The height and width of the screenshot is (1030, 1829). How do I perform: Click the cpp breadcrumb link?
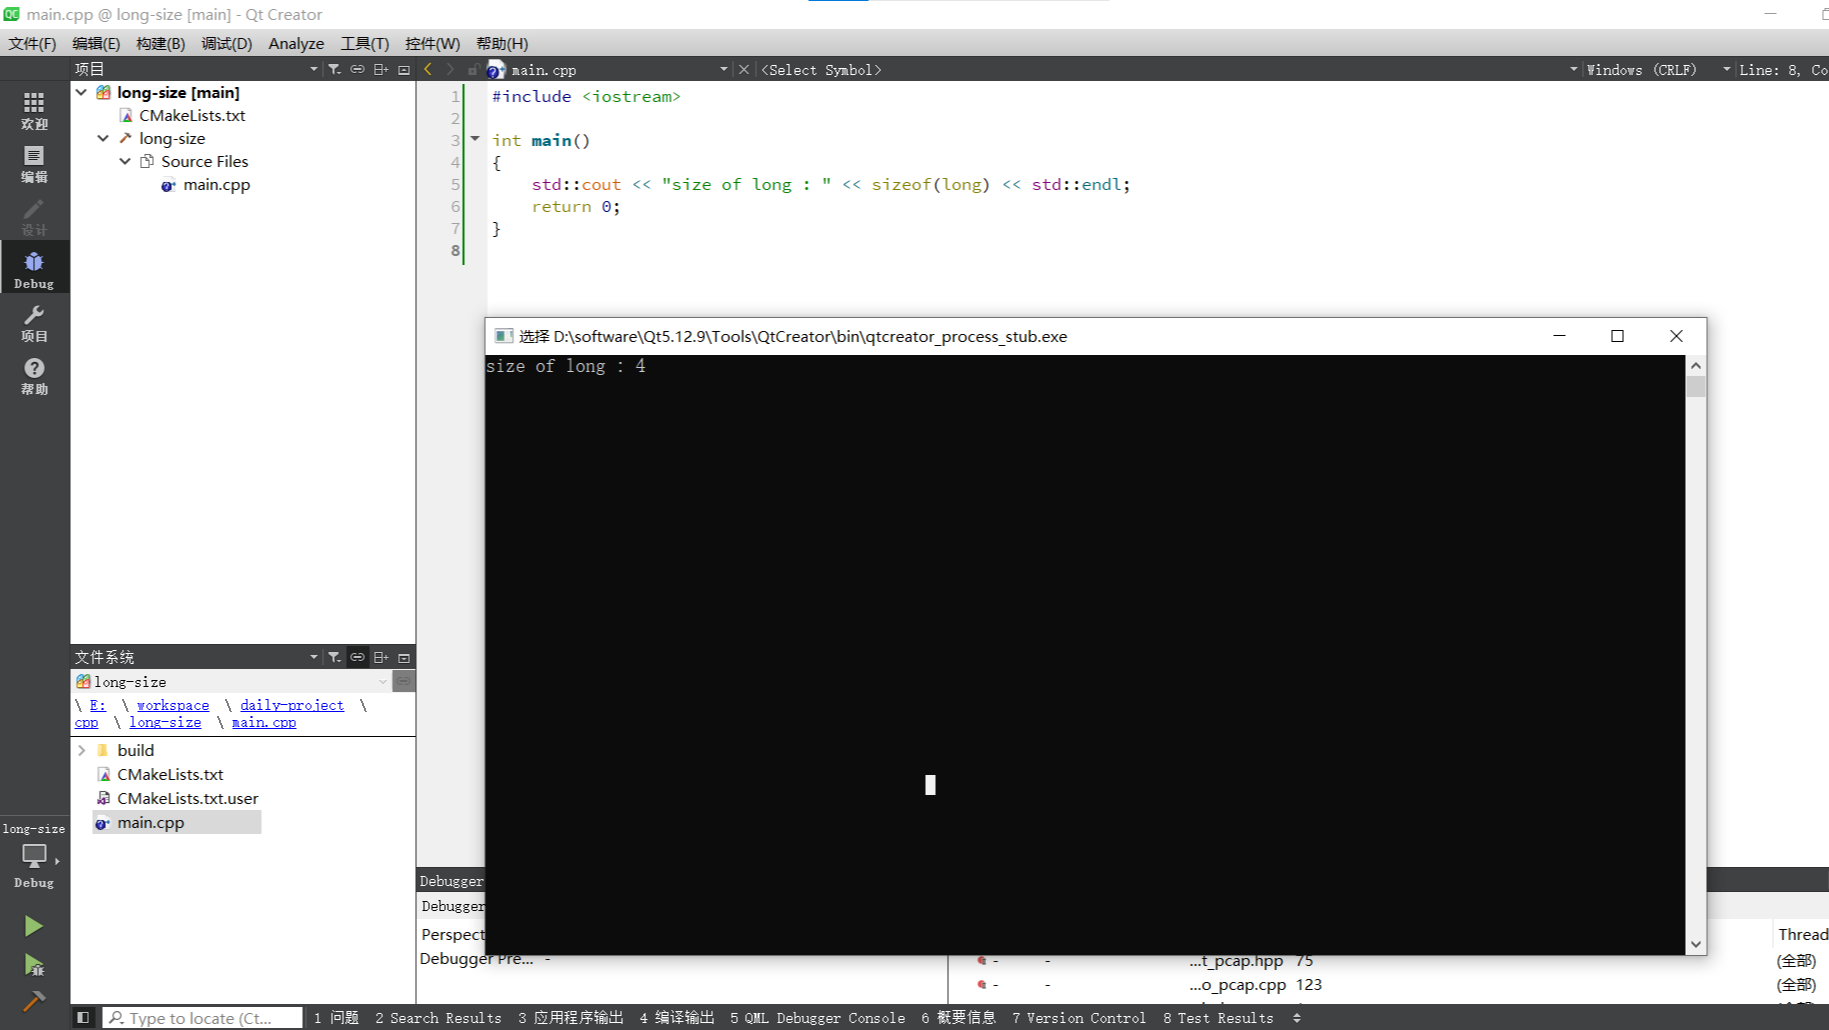pyautogui.click(x=87, y=722)
